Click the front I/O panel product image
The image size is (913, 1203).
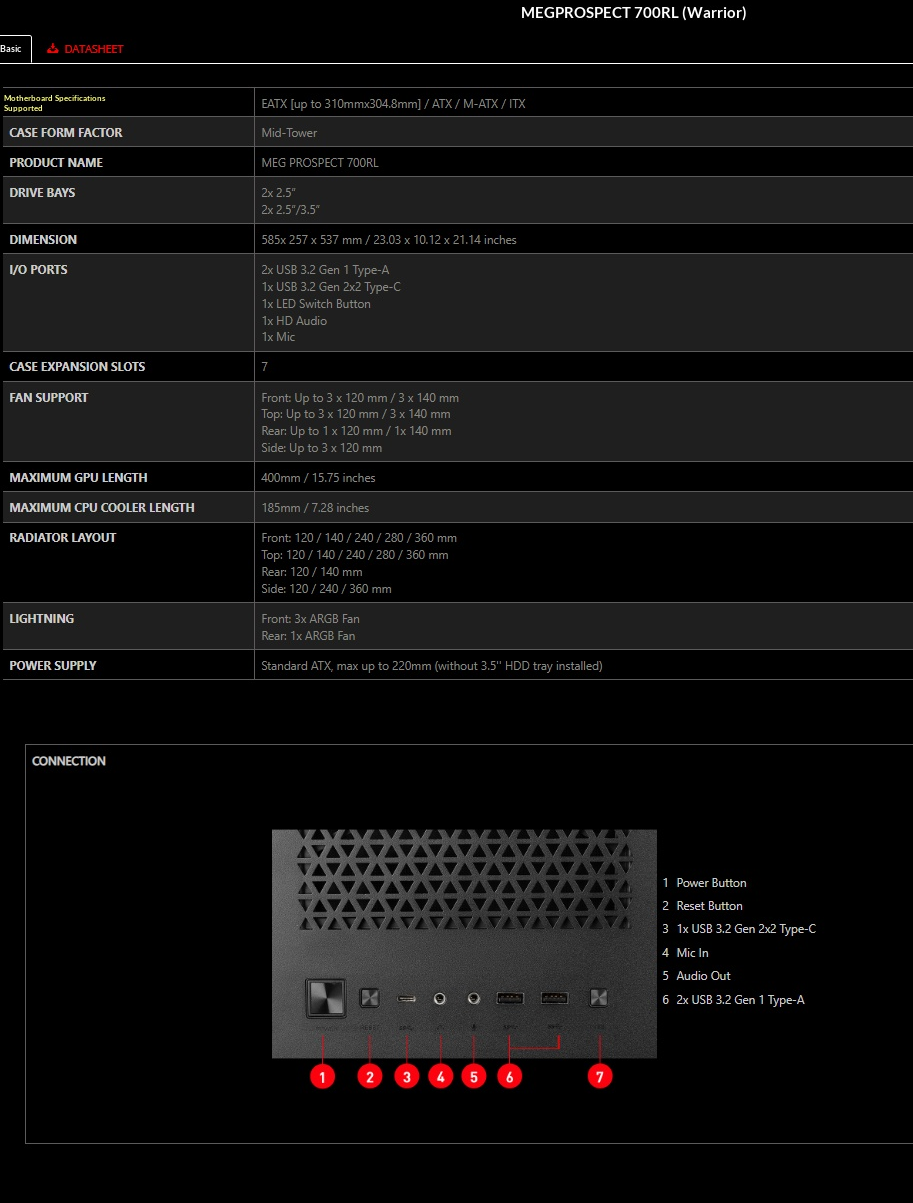click(464, 944)
